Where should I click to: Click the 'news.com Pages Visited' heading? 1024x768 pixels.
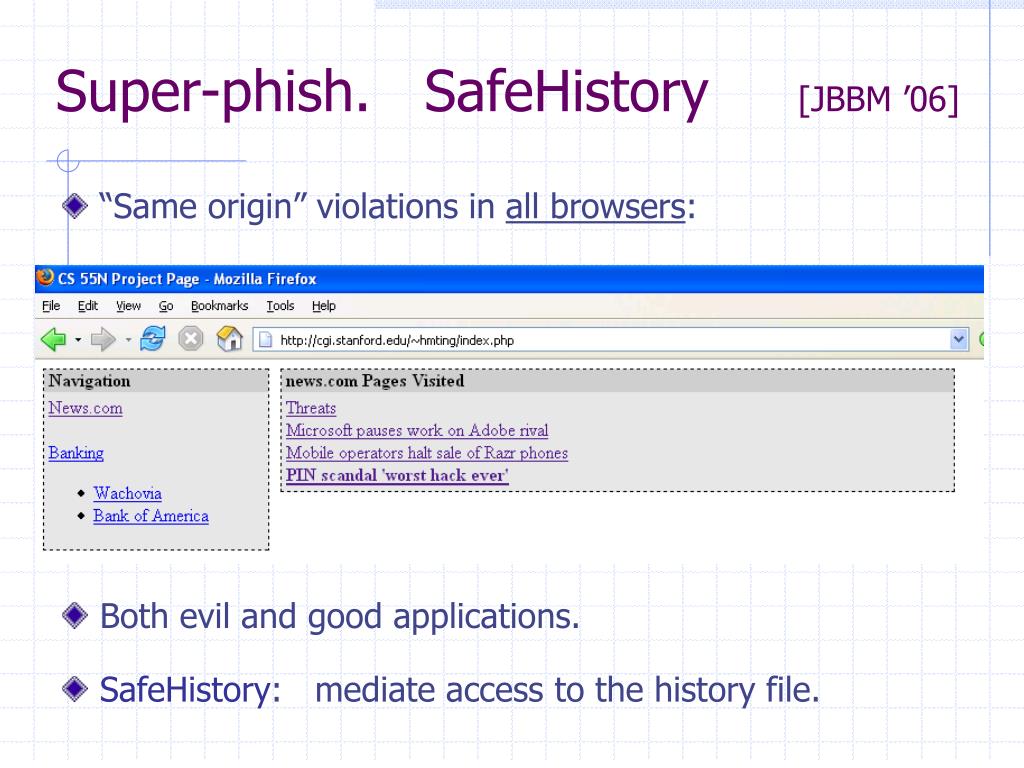click(x=375, y=381)
